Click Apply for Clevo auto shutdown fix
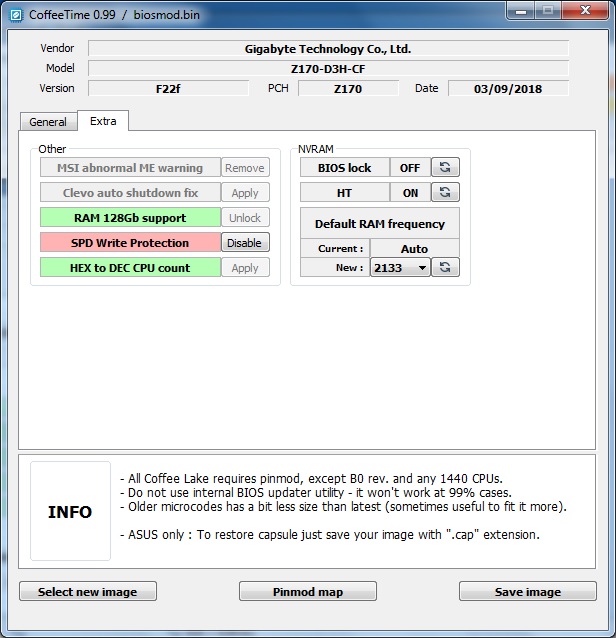Screen dimensions: 616x638 coord(245,192)
